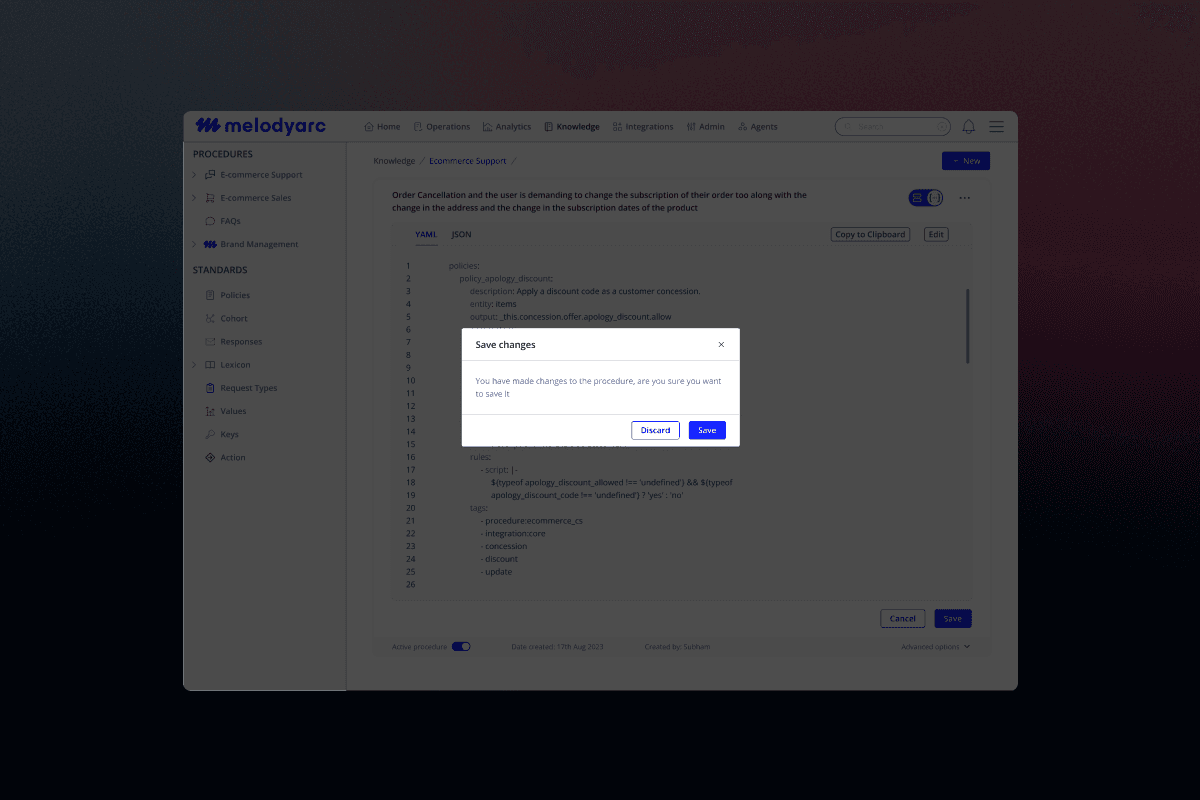Open Admin in top navigation
This screenshot has width=1200, height=800.
click(706, 127)
